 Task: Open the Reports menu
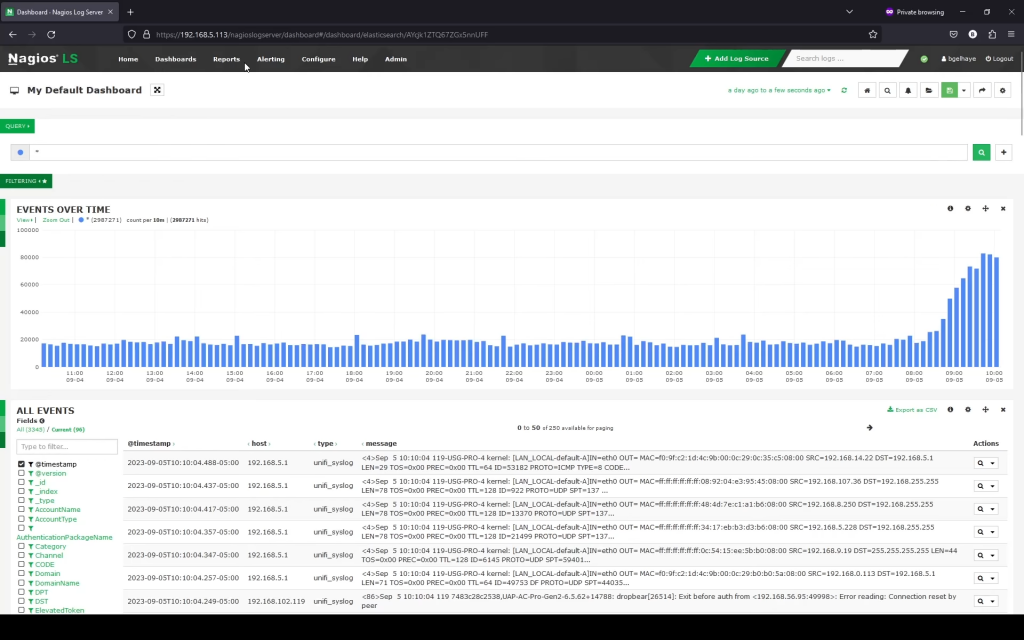click(x=226, y=59)
